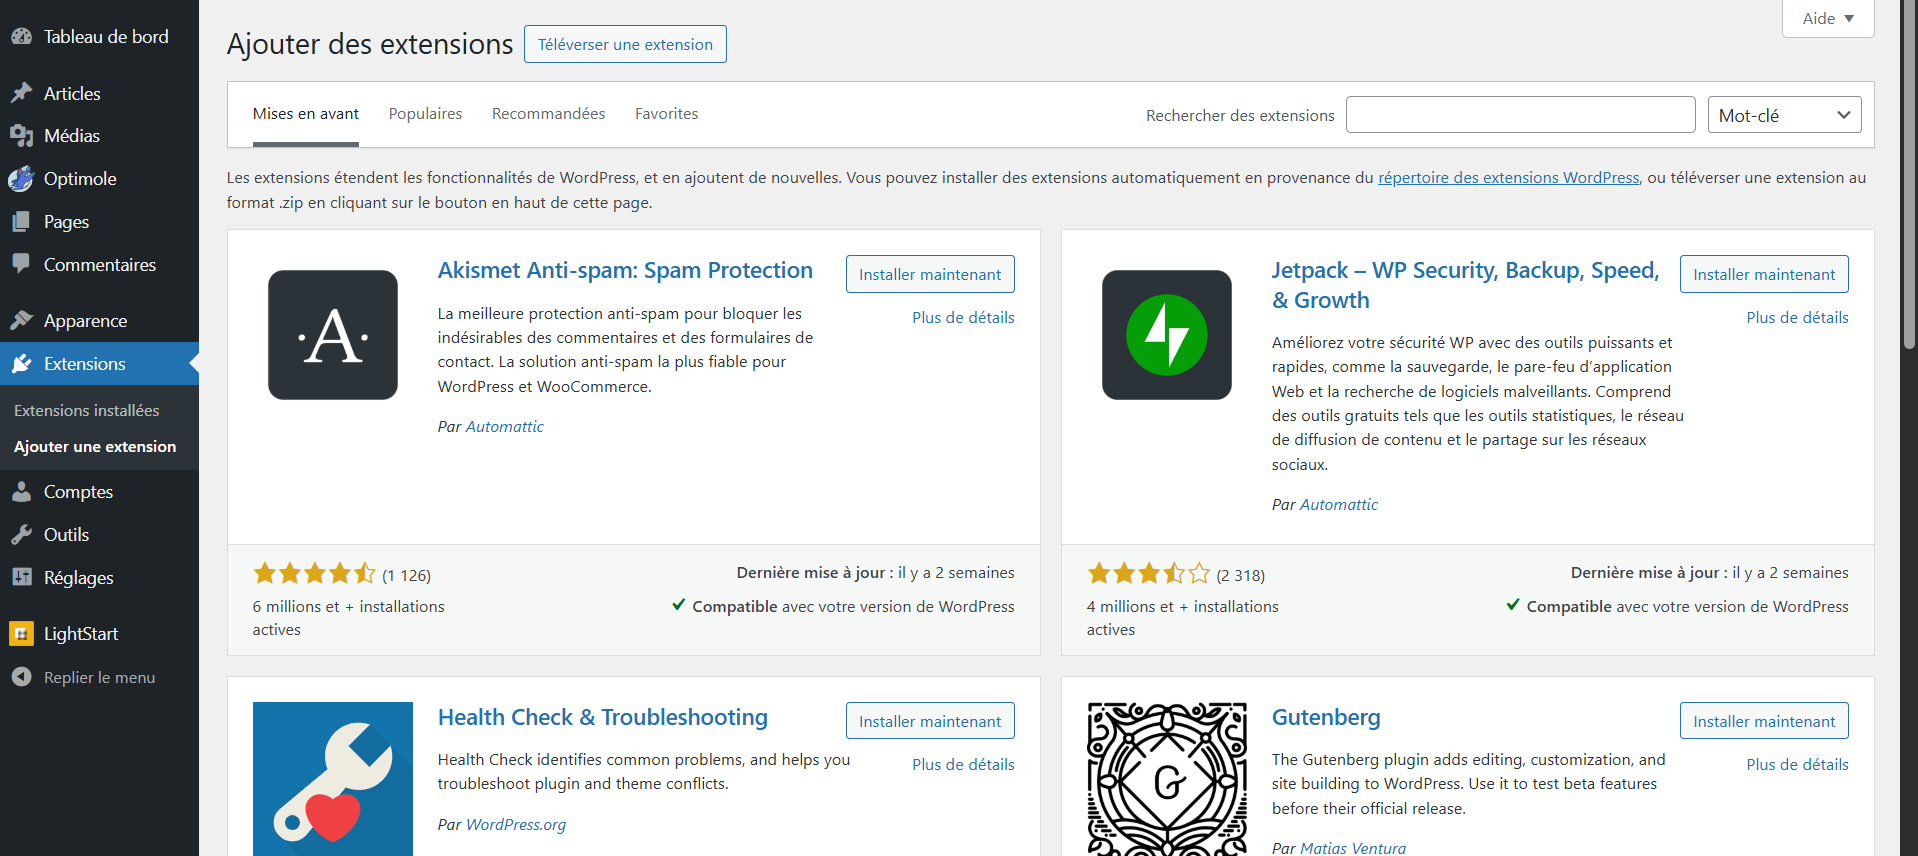Click Replier le menu text
The width and height of the screenshot is (1918, 856).
[x=99, y=677]
